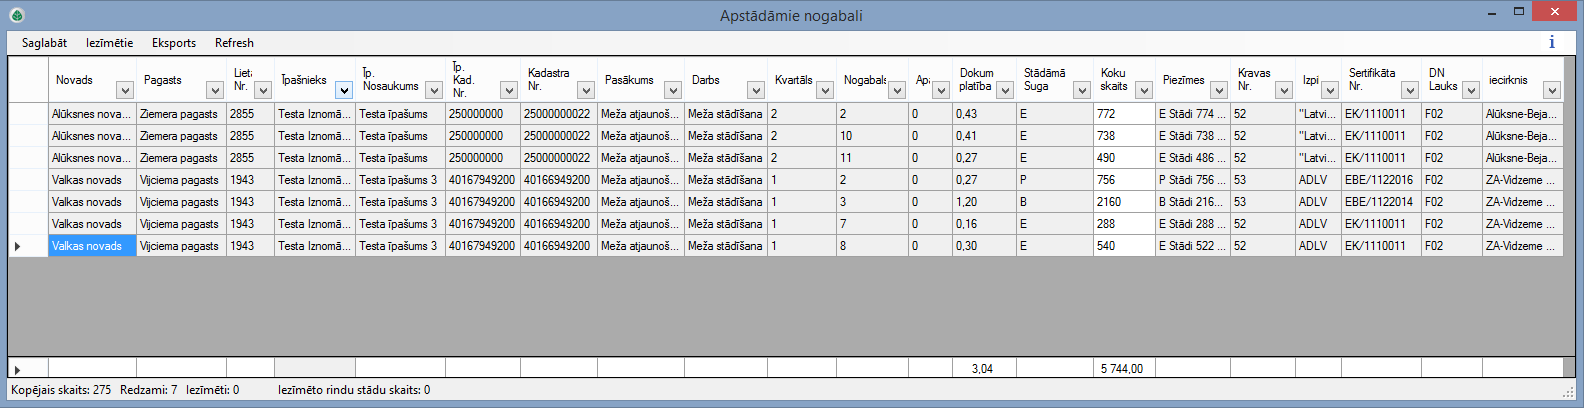Select koku skaits cell 2160
Screen dimensions: 1584x408
[1124, 202]
